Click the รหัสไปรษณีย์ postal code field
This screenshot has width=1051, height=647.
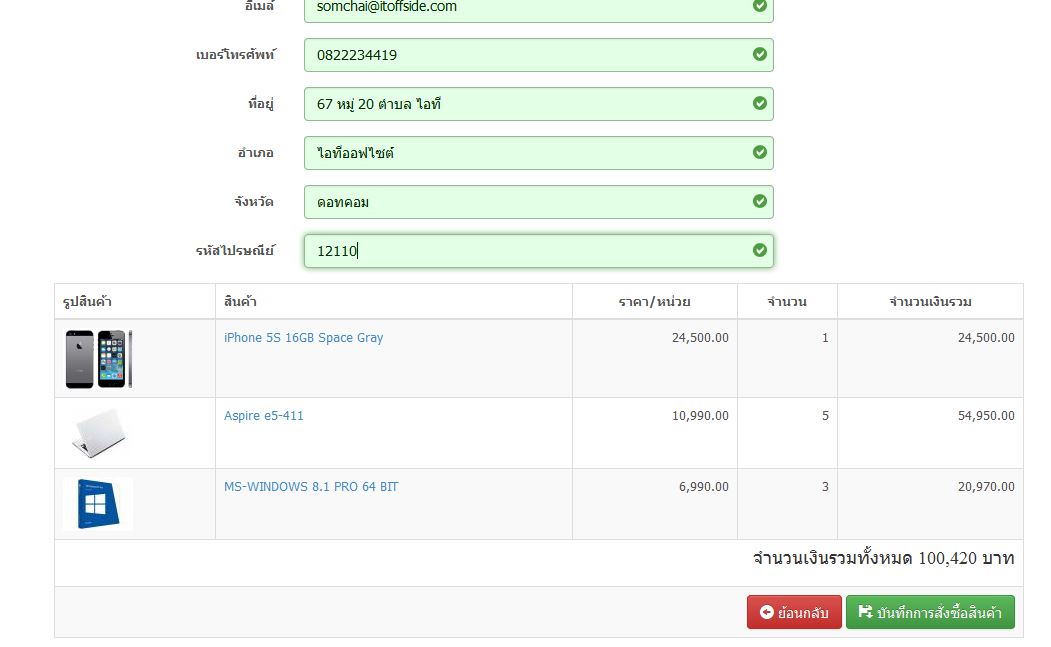pyautogui.click(x=538, y=251)
